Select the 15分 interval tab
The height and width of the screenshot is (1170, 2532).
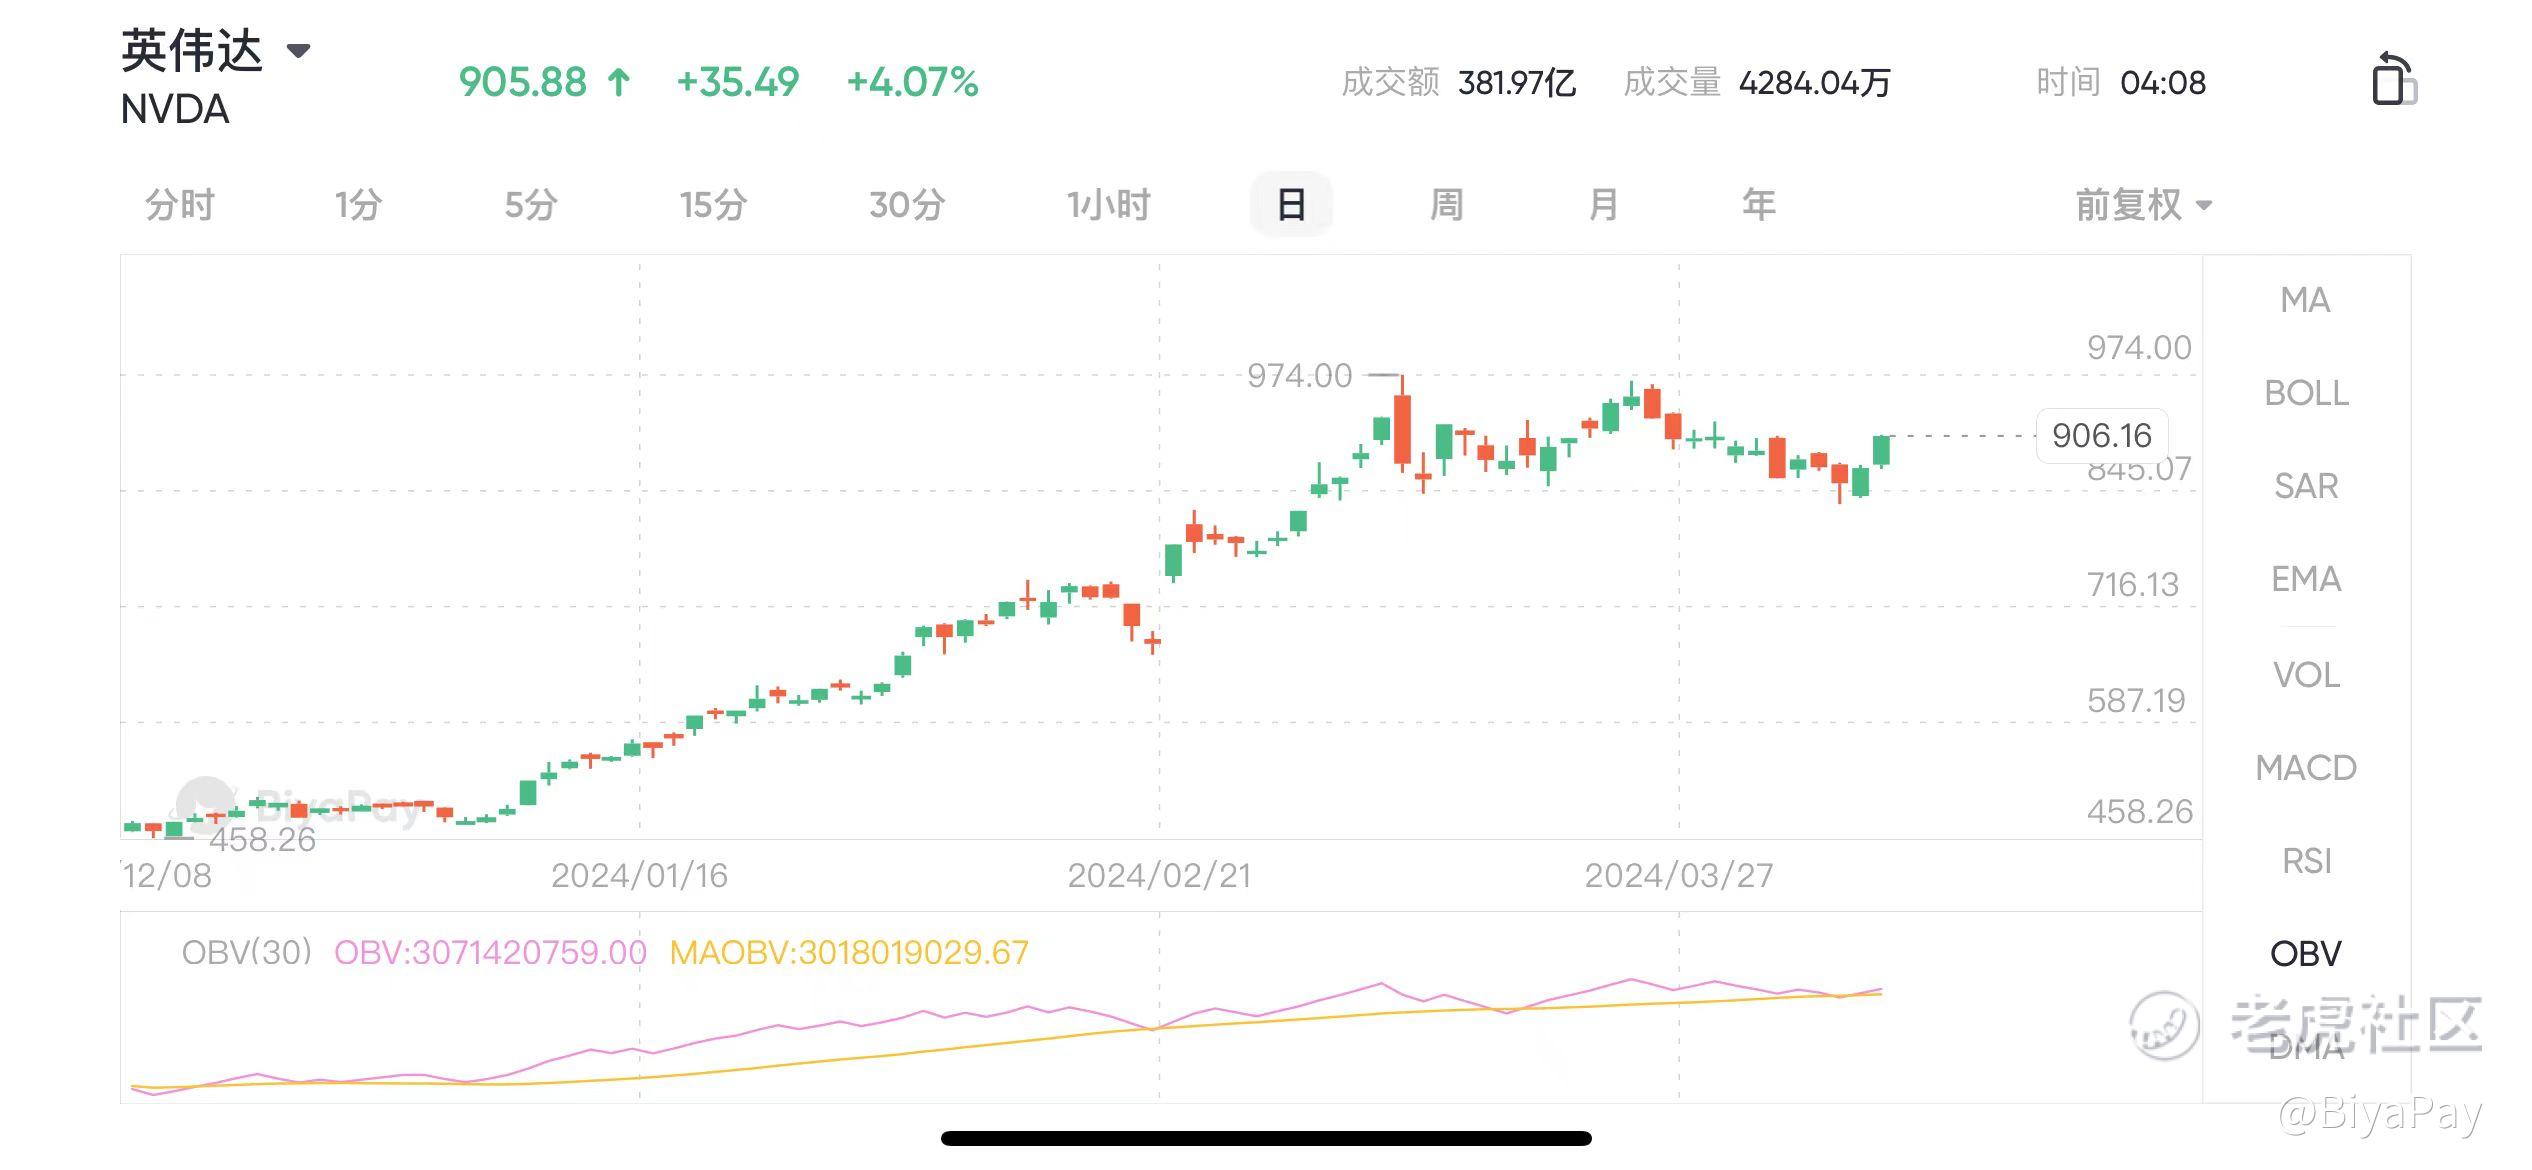pos(713,205)
